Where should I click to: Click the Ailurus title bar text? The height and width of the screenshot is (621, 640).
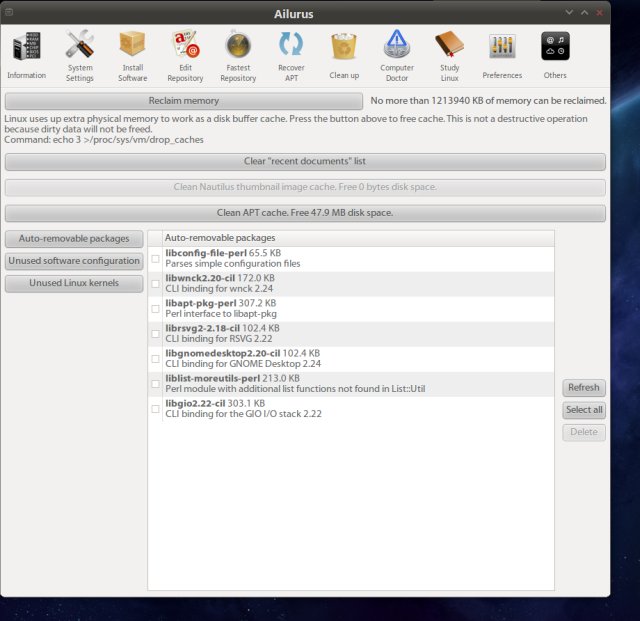[294, 14]
